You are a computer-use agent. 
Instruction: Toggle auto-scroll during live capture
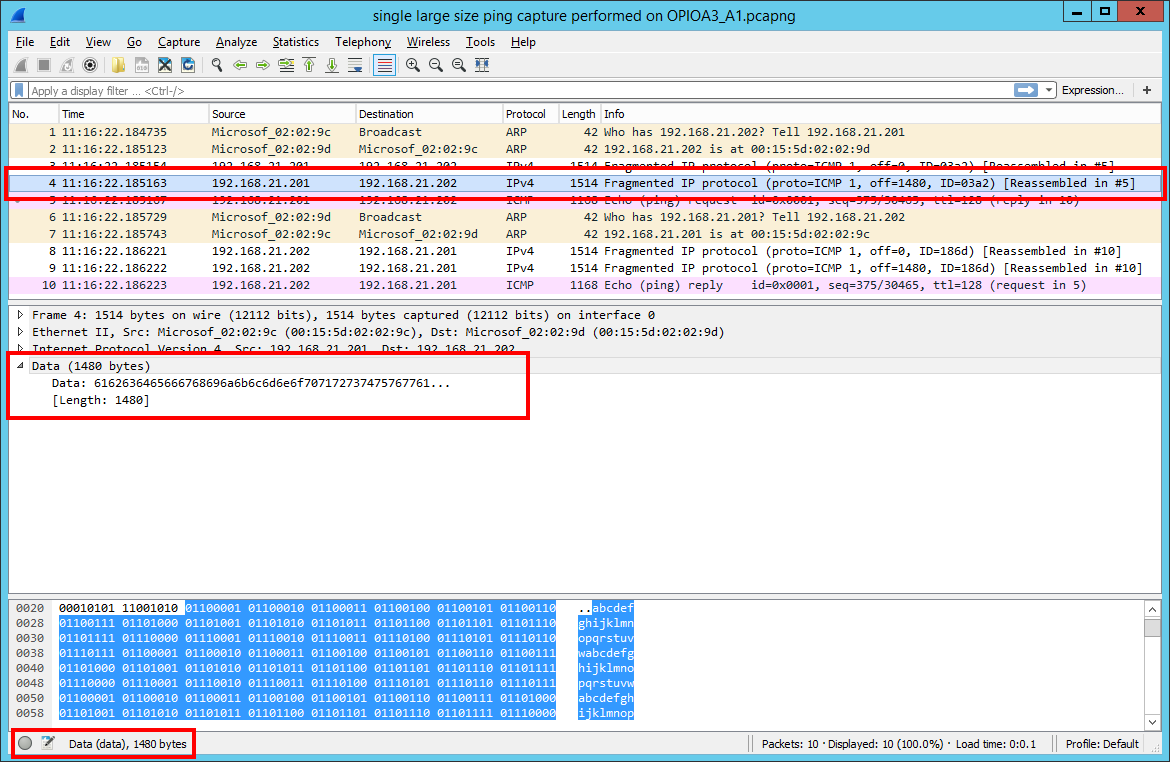[x=355, y=65]
